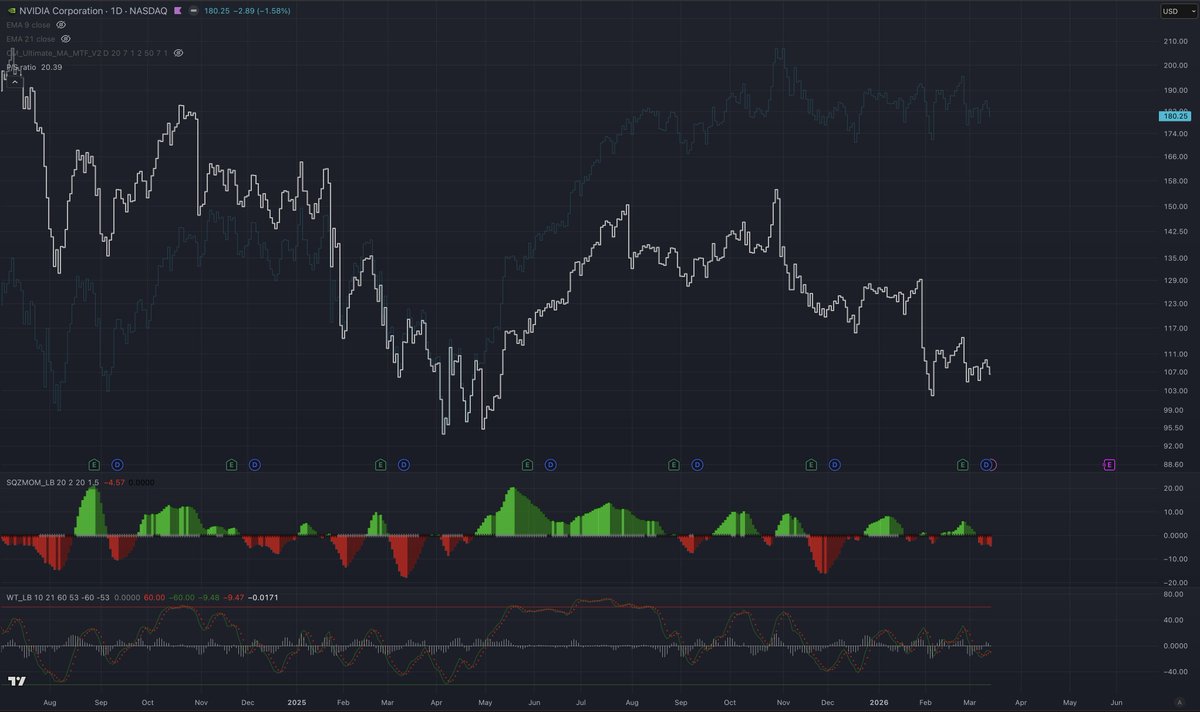Click the 200.00 price axis label

pyautogui.click(x=1174, y=66)
